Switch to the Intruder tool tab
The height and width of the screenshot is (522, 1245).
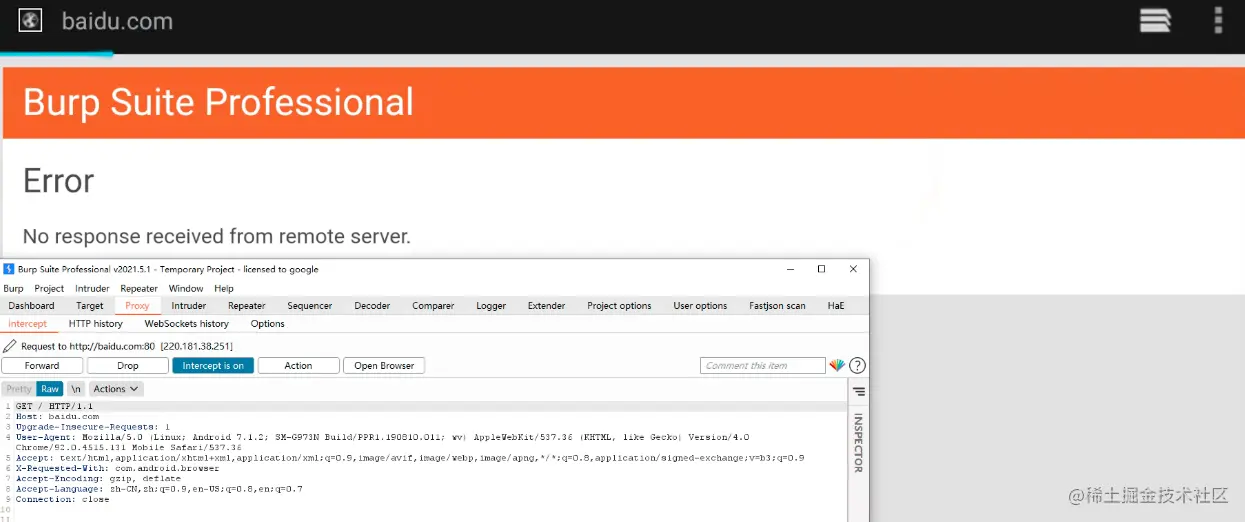189,306
